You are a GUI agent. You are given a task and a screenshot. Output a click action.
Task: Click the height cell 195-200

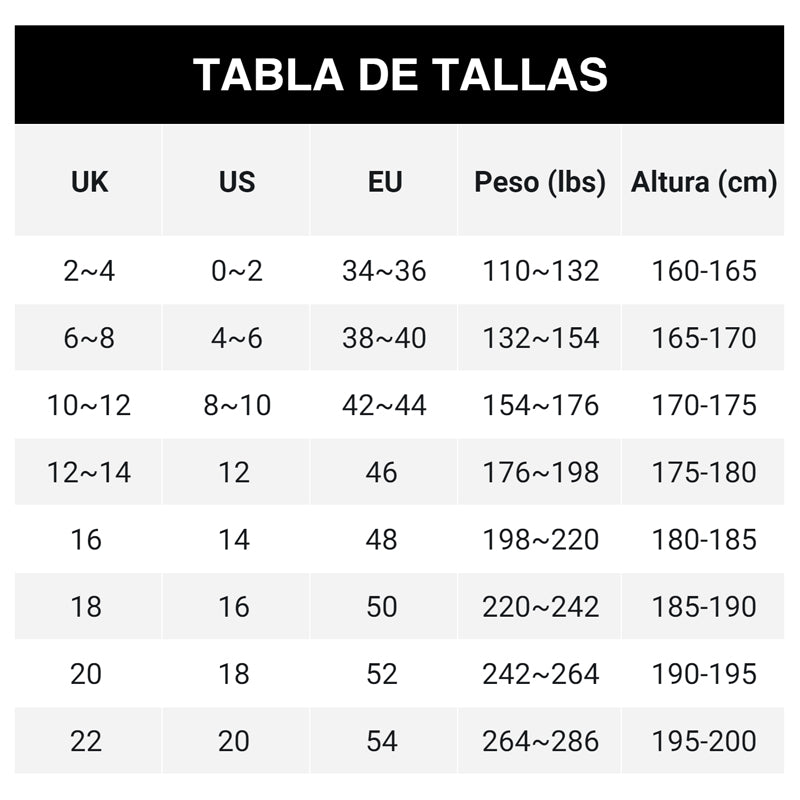click(703, 741)
